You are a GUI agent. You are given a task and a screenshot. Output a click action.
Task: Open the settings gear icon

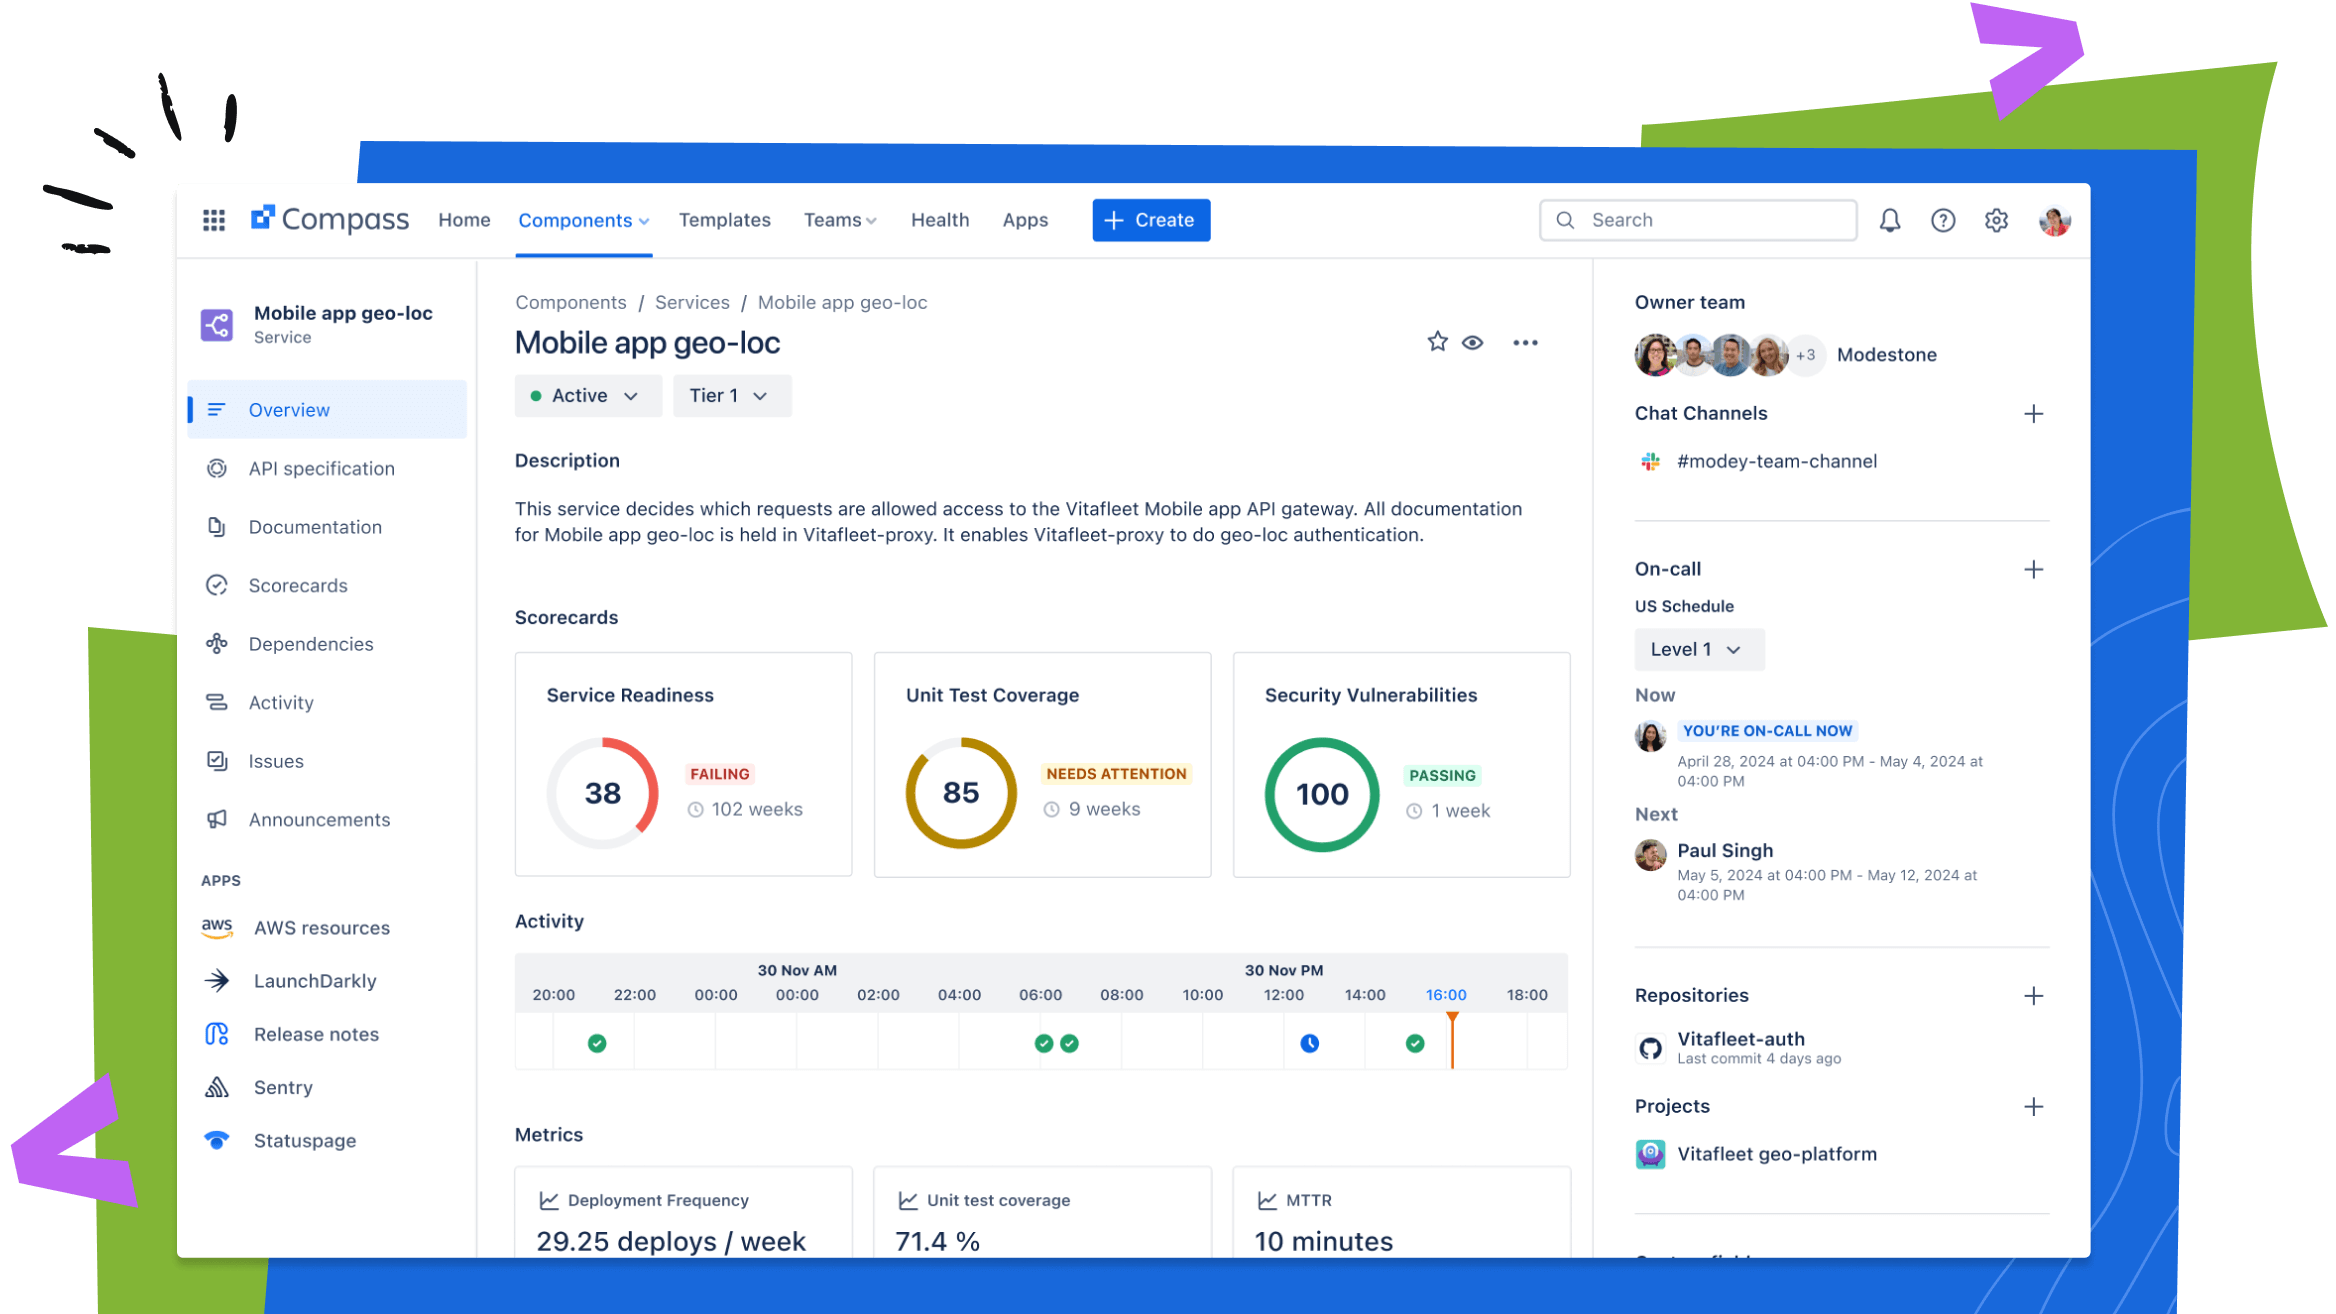point(1996,220)
